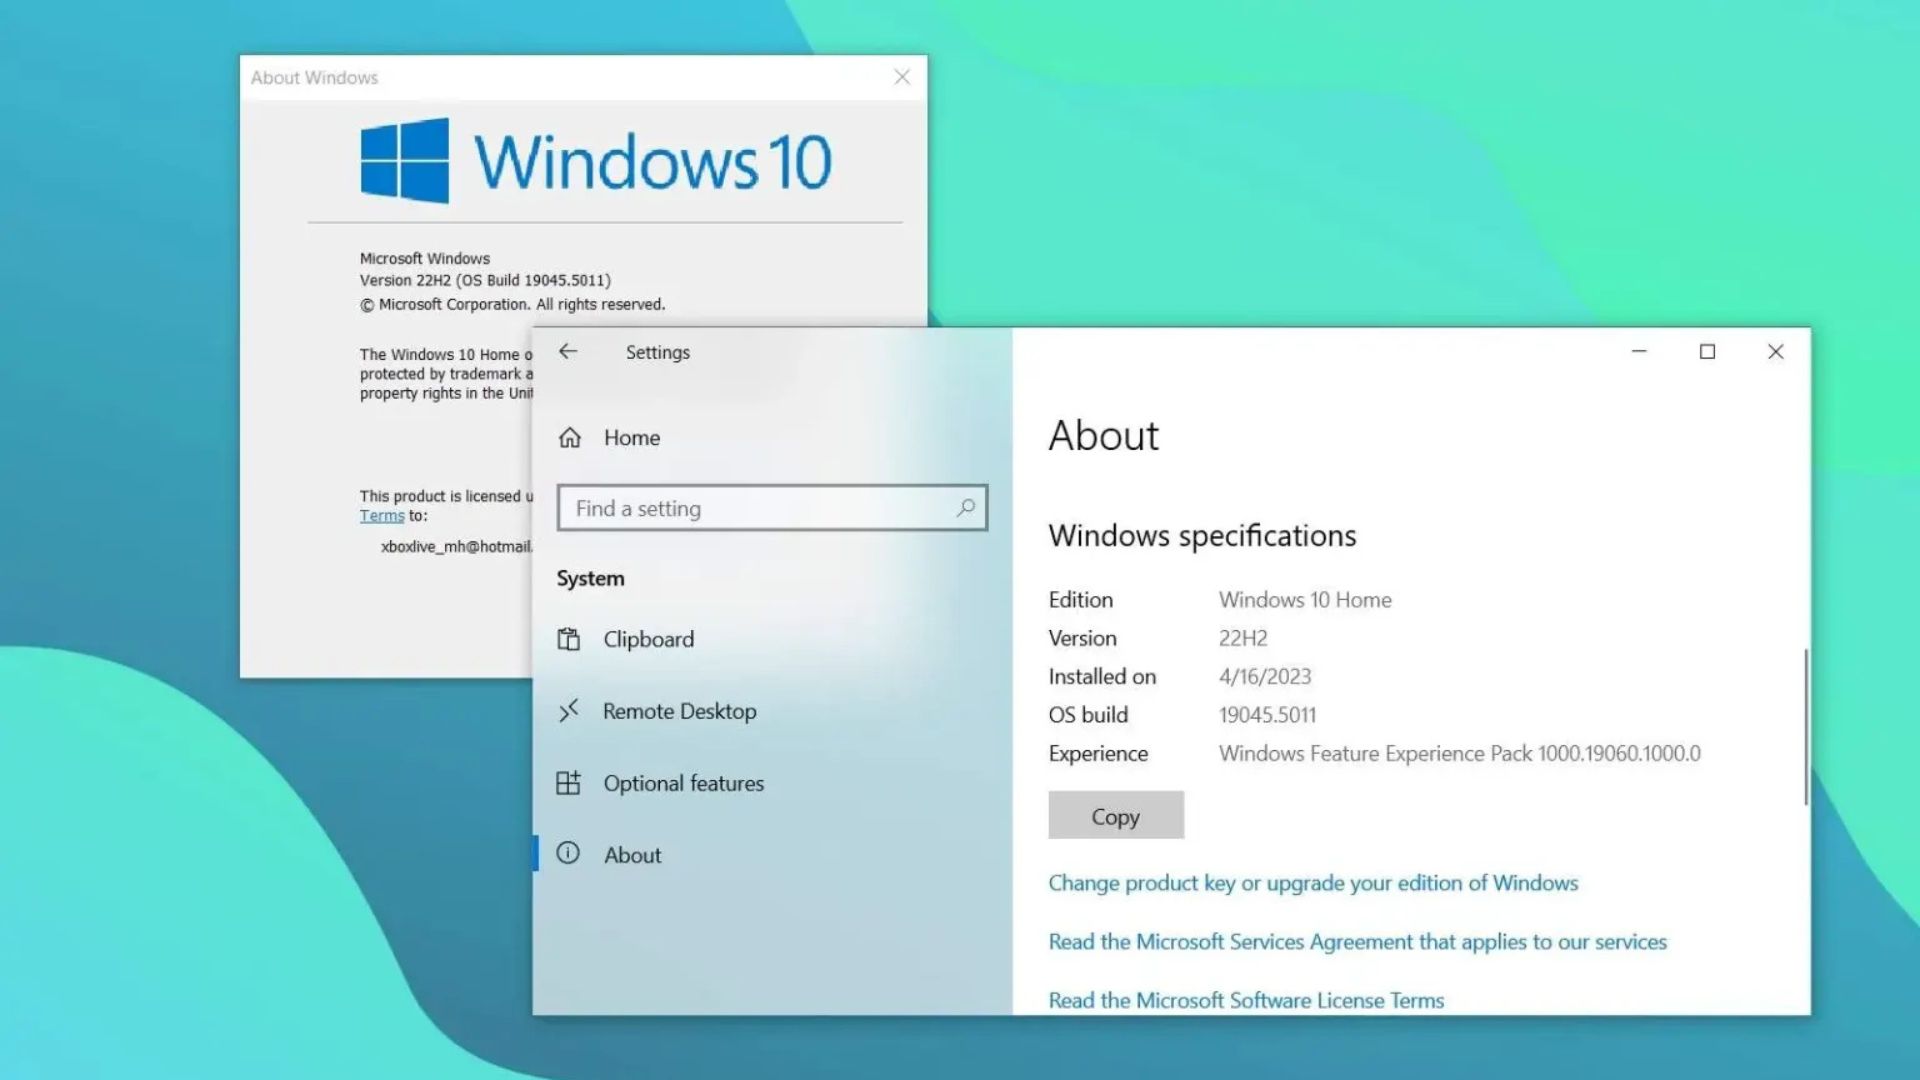Click the Copy button
Viewport: 1920px width, 1080px height.
coord(1115,816)
